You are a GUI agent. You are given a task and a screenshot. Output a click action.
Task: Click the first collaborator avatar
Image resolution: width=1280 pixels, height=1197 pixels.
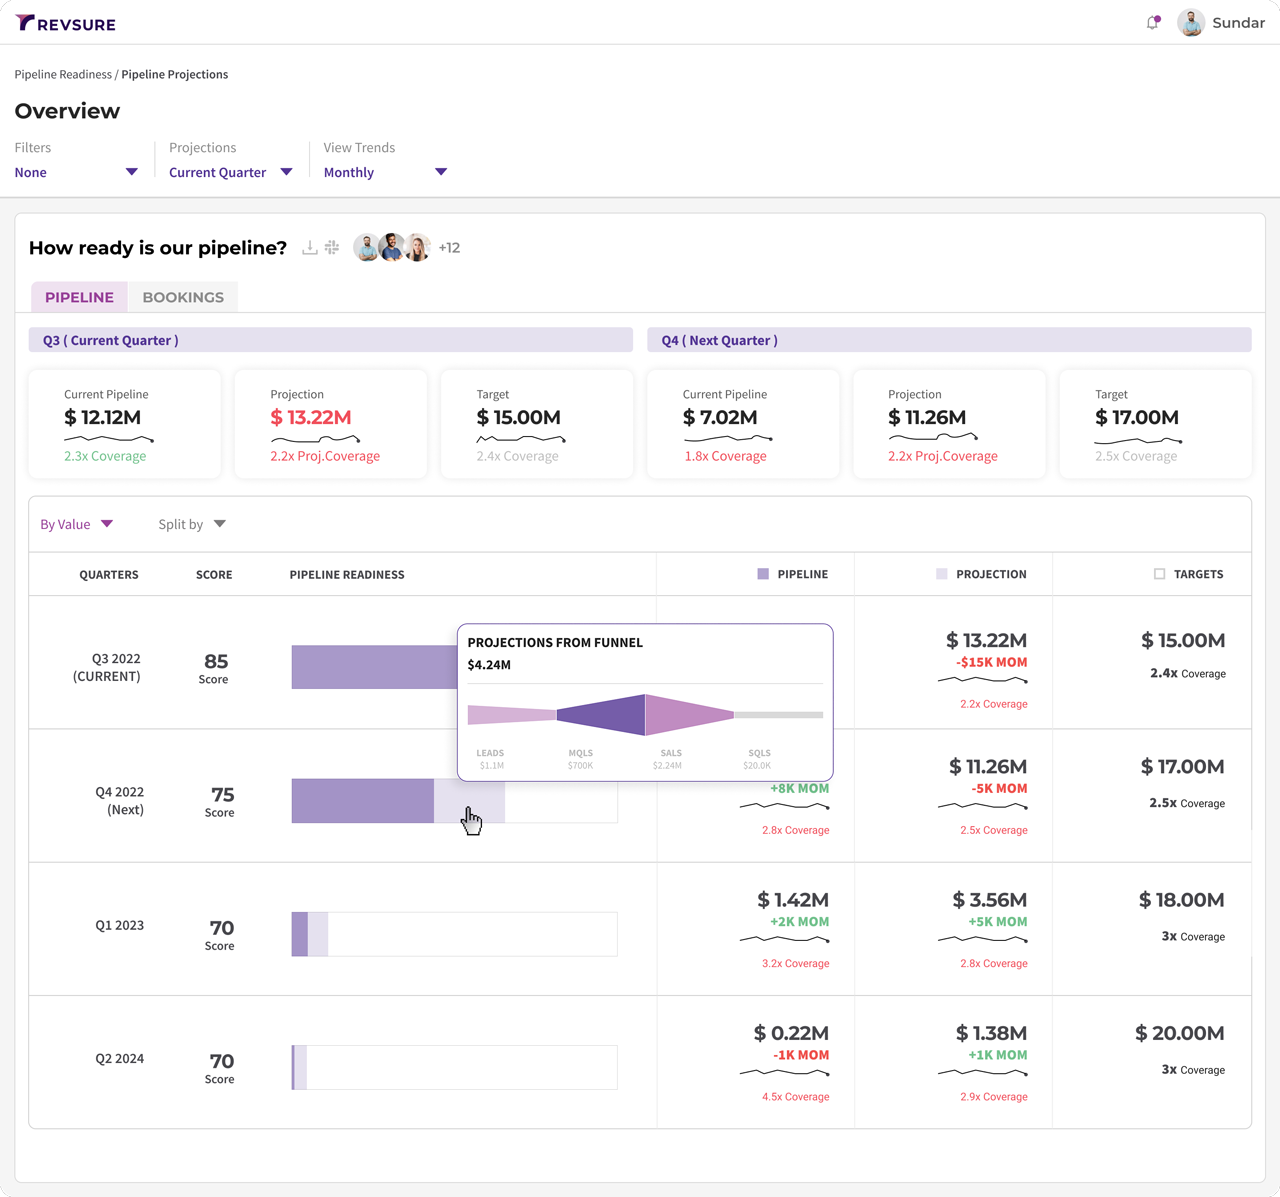tap(367, 247)
